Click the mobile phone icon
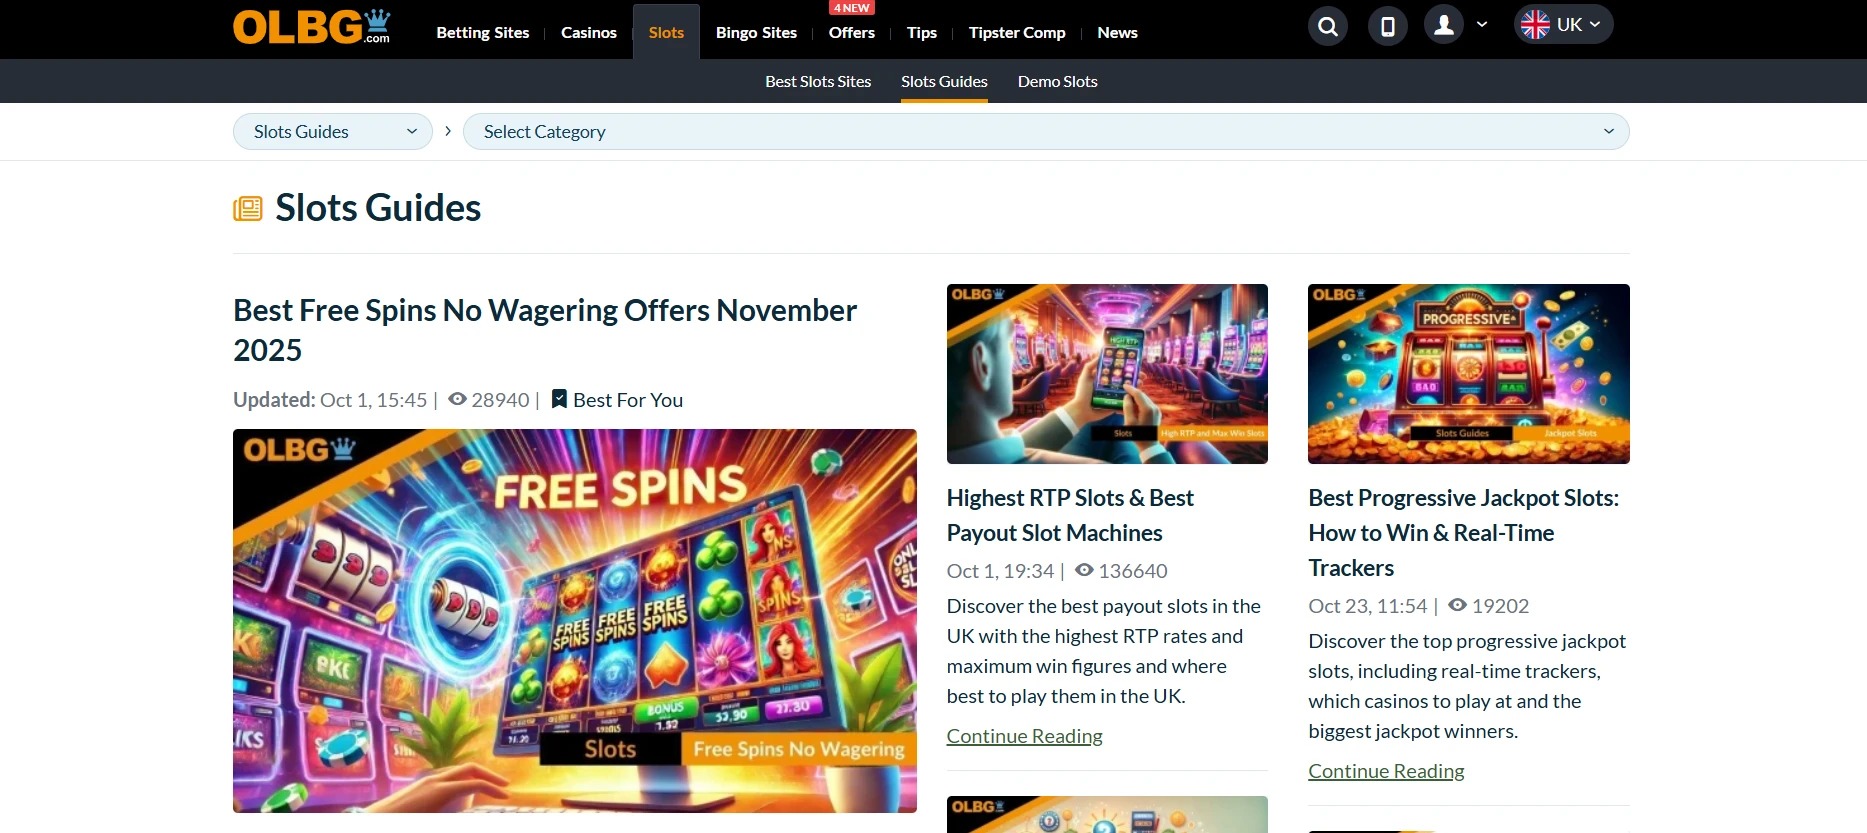The width and height of the screenshot is (1867, 833). 1388,26
